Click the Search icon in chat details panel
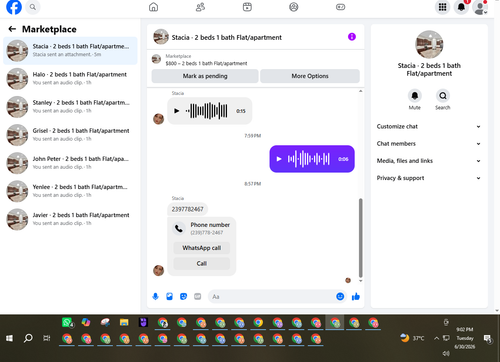500x362 pixels. (443, 96)
